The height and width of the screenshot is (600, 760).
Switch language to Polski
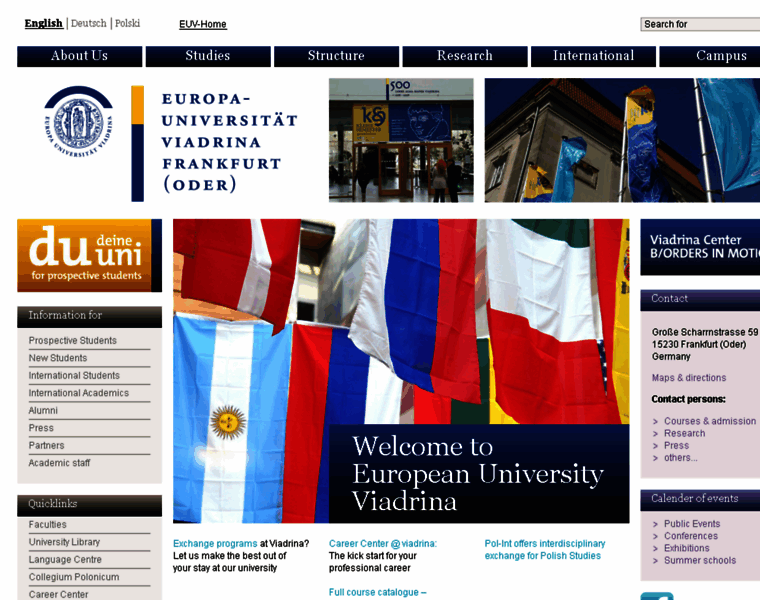pos(127,23)
